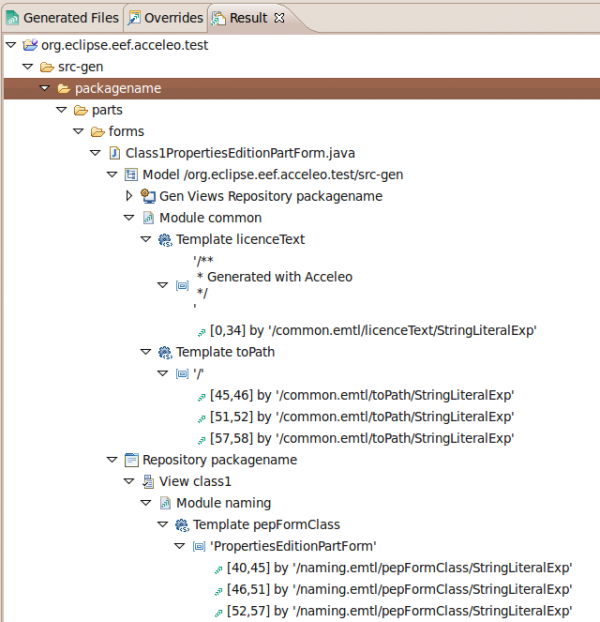Click the Gen Views Repository packagename icon
600x622 pixels.
pyautogui.click(x=148, y=196)
